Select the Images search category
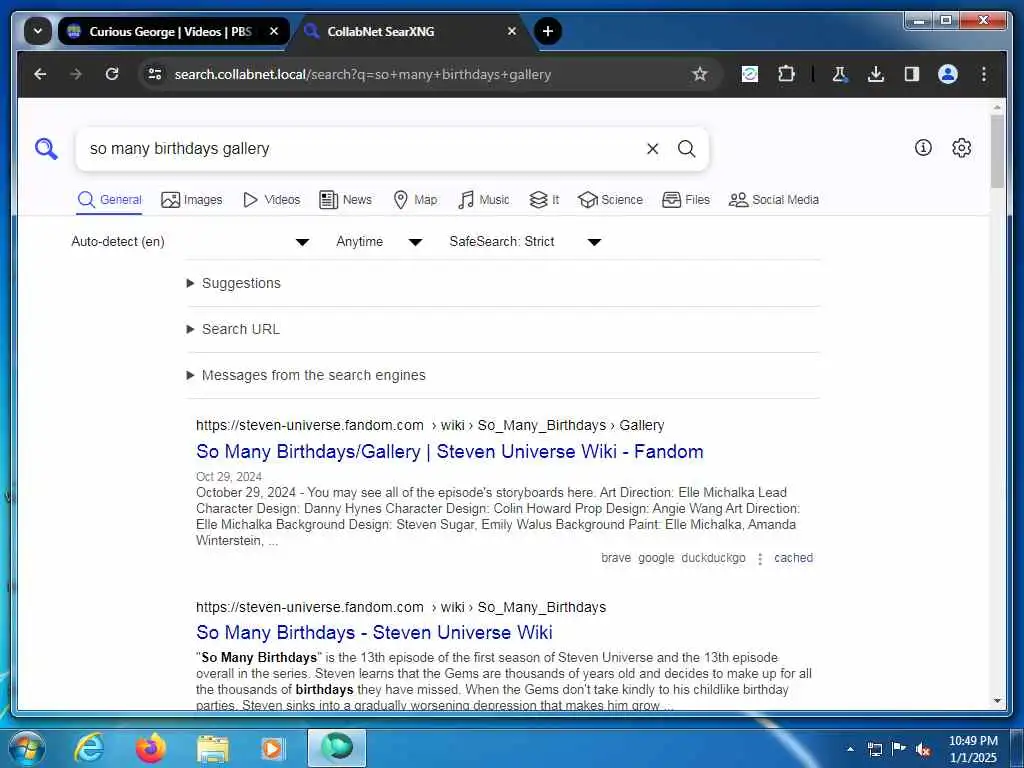Image resolution: width=1024 pixels, height=768 pixels. coord(192,200)
